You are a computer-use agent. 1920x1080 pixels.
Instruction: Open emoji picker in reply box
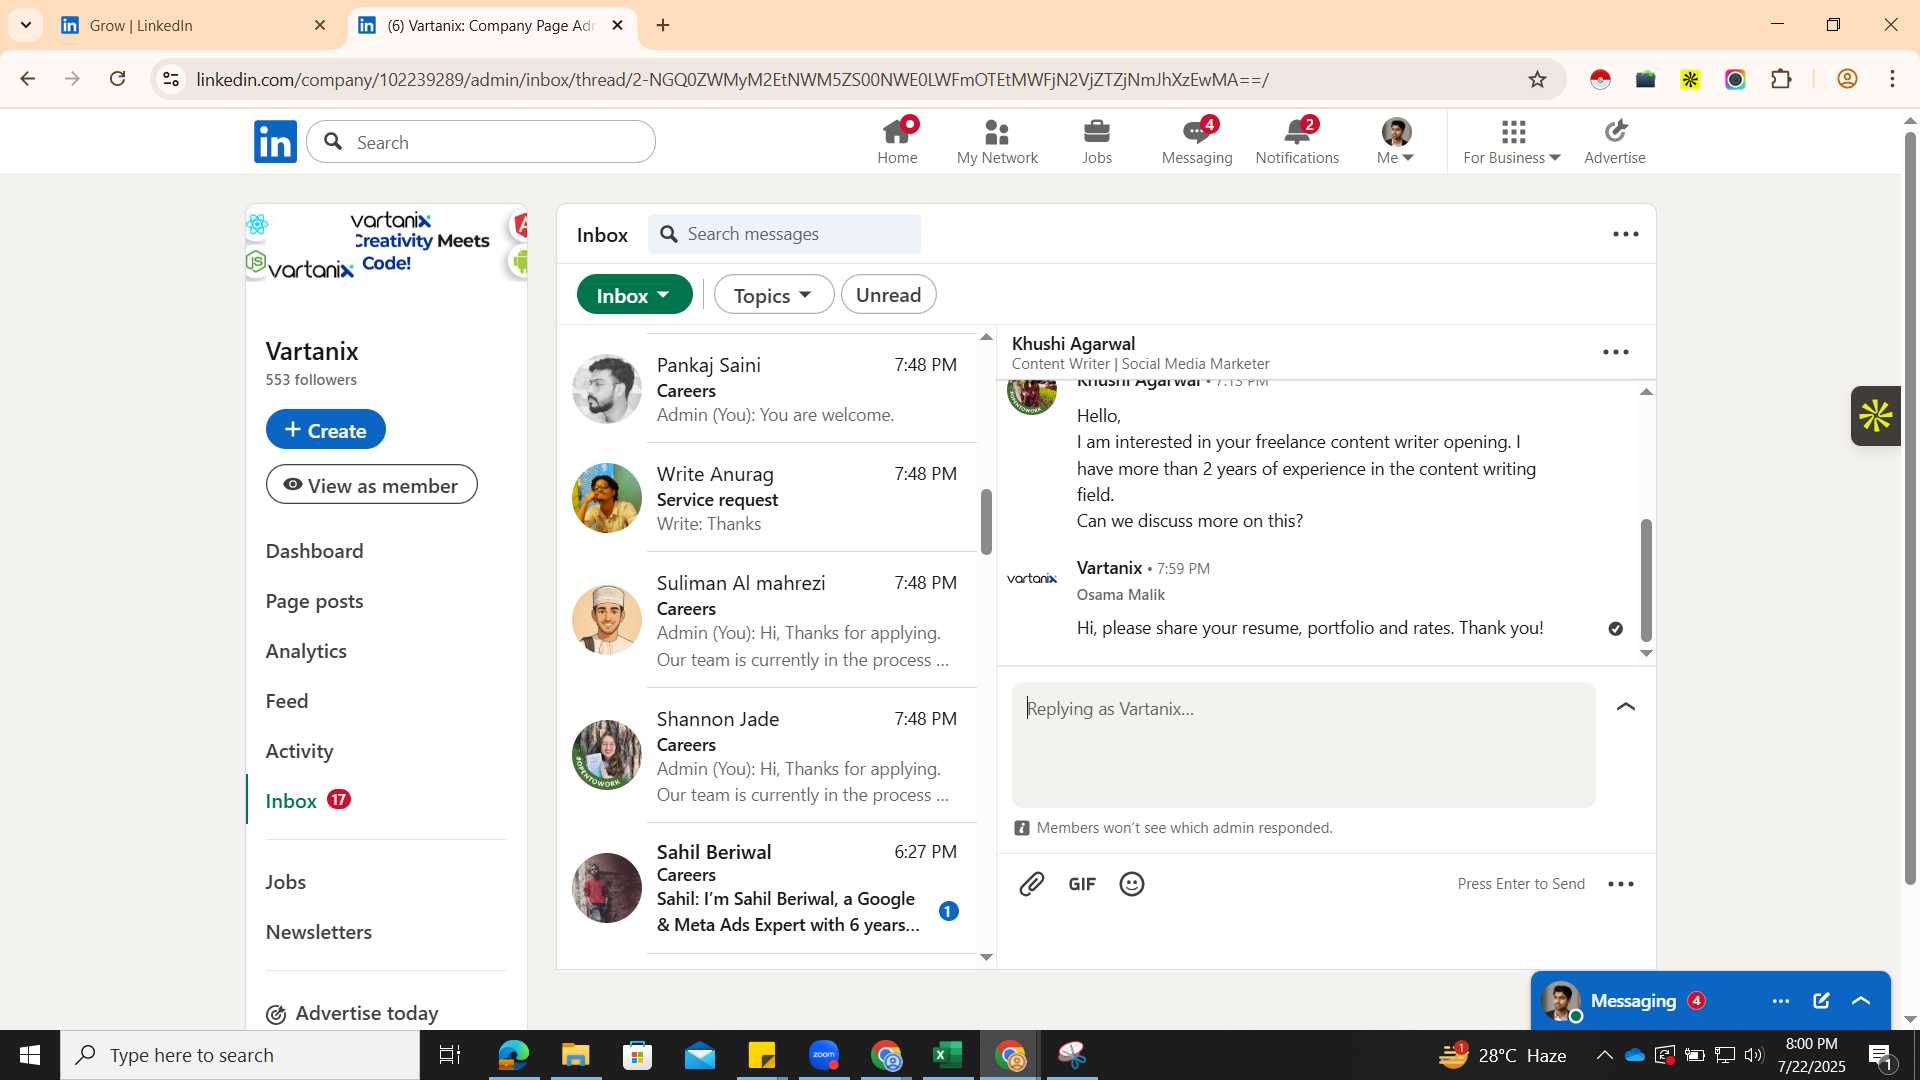click(x=1132, y=884)
